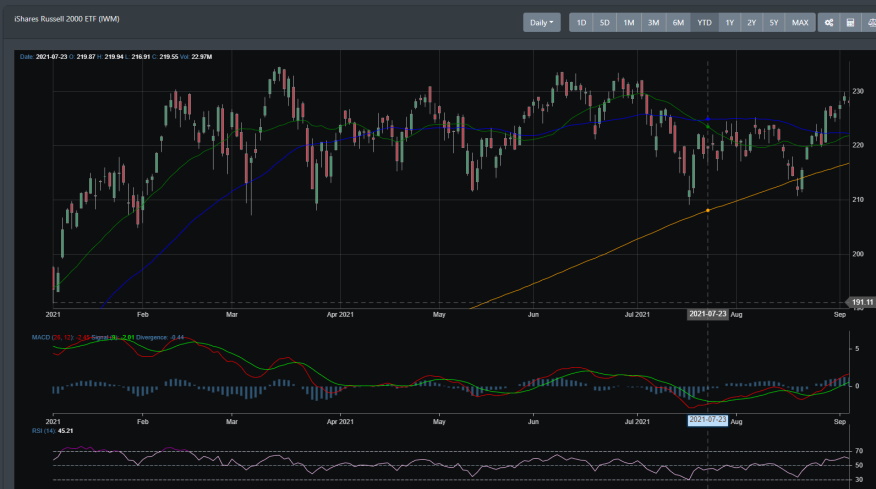
Task: Choose the 3M time range
Action: point(653,22)
